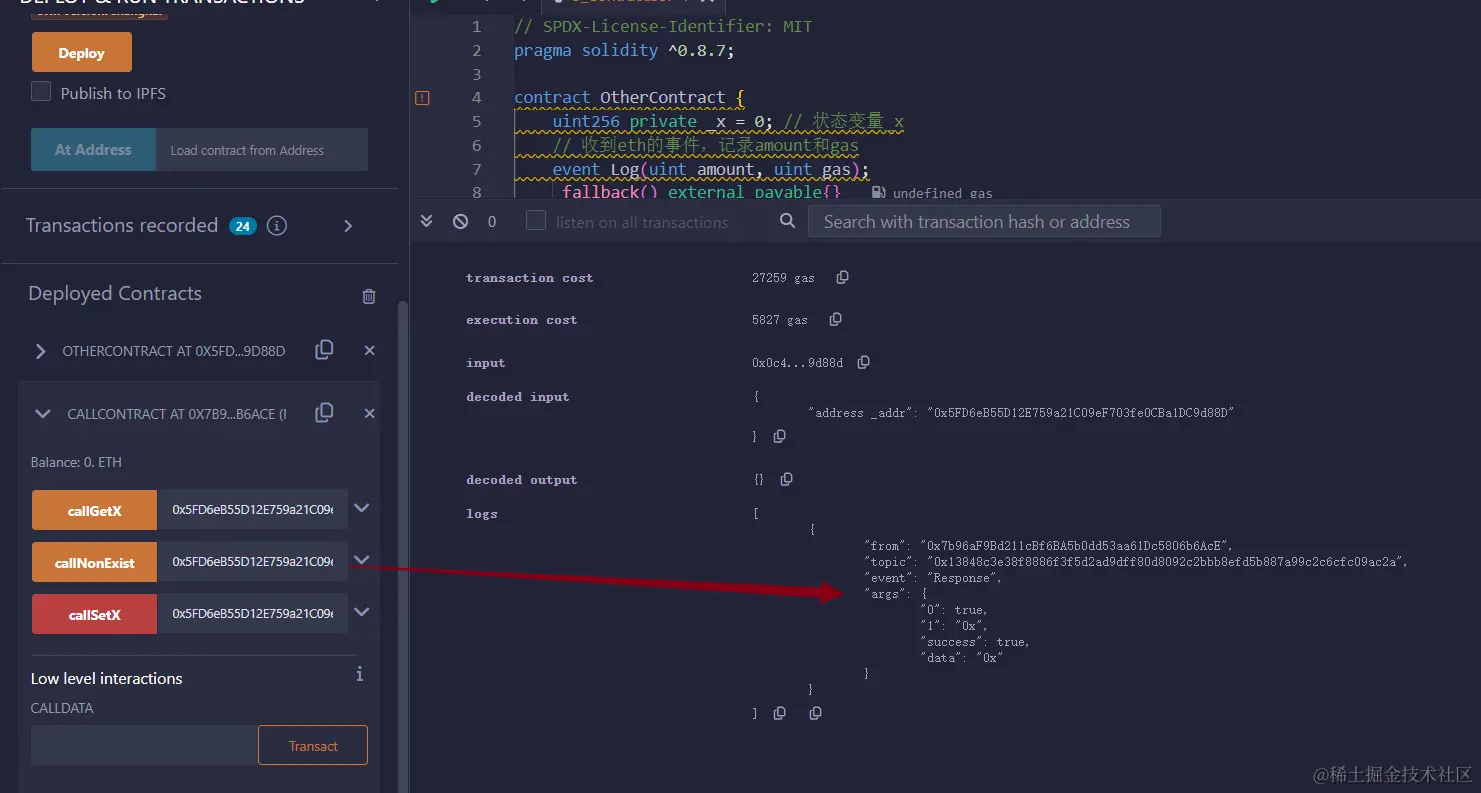Screen dimensions: 1481x793
Task: Expand the callNonExist parameter dropdown
Action: click(x=362, y=561)
